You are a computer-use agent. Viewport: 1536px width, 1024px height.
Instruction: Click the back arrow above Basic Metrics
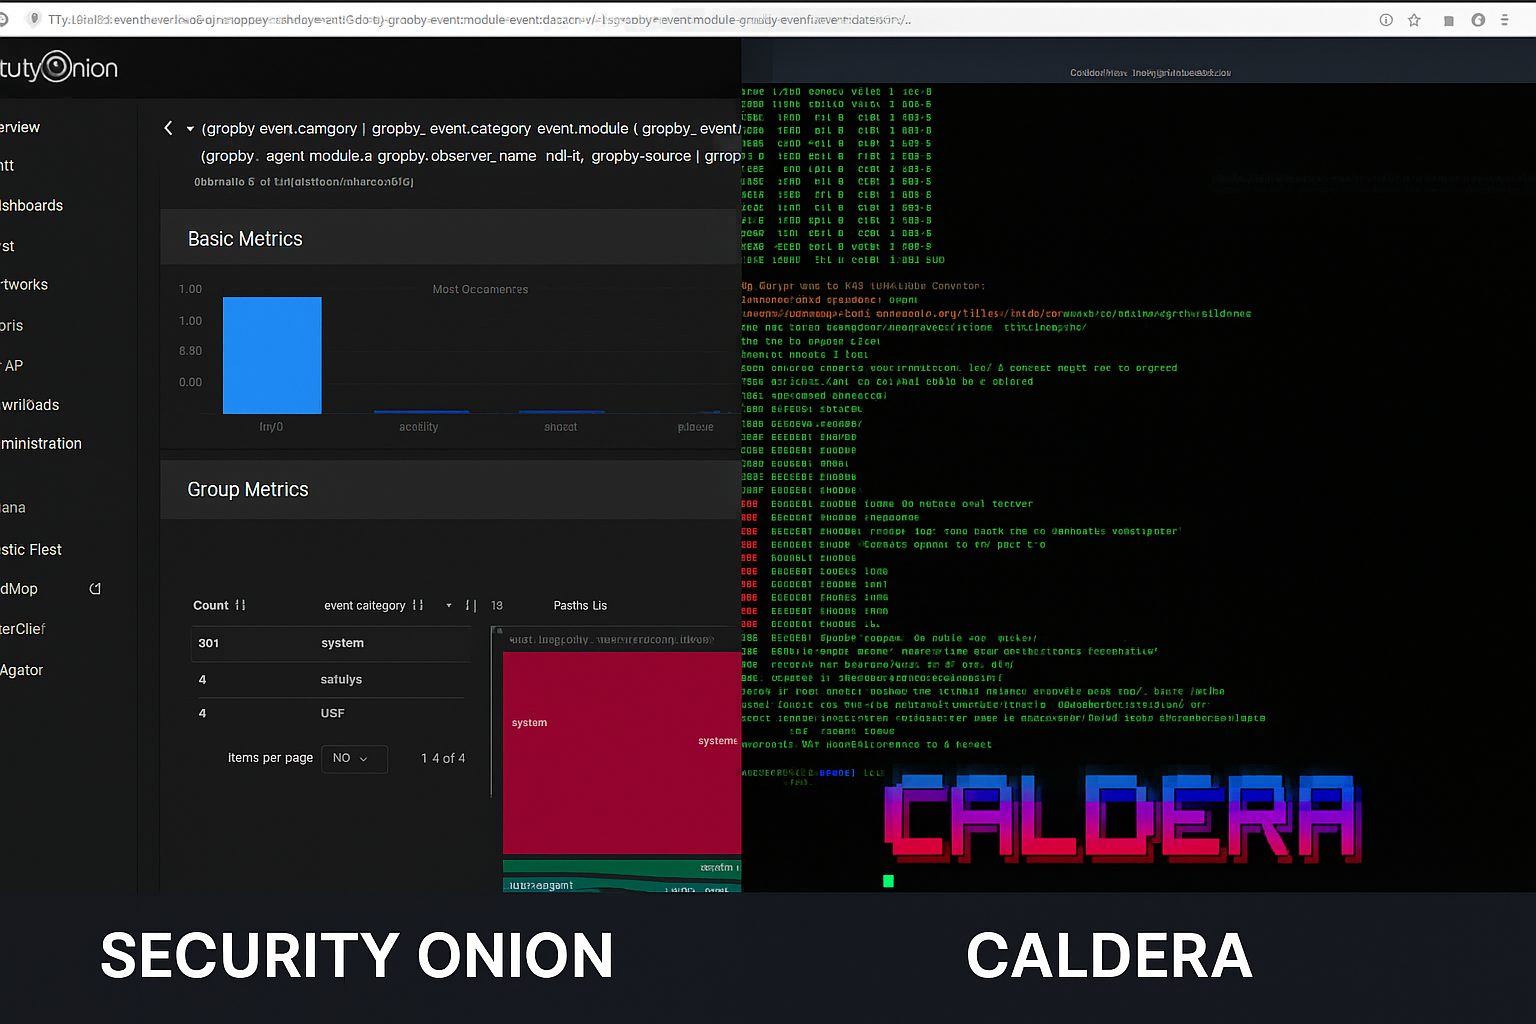(167, 128)
